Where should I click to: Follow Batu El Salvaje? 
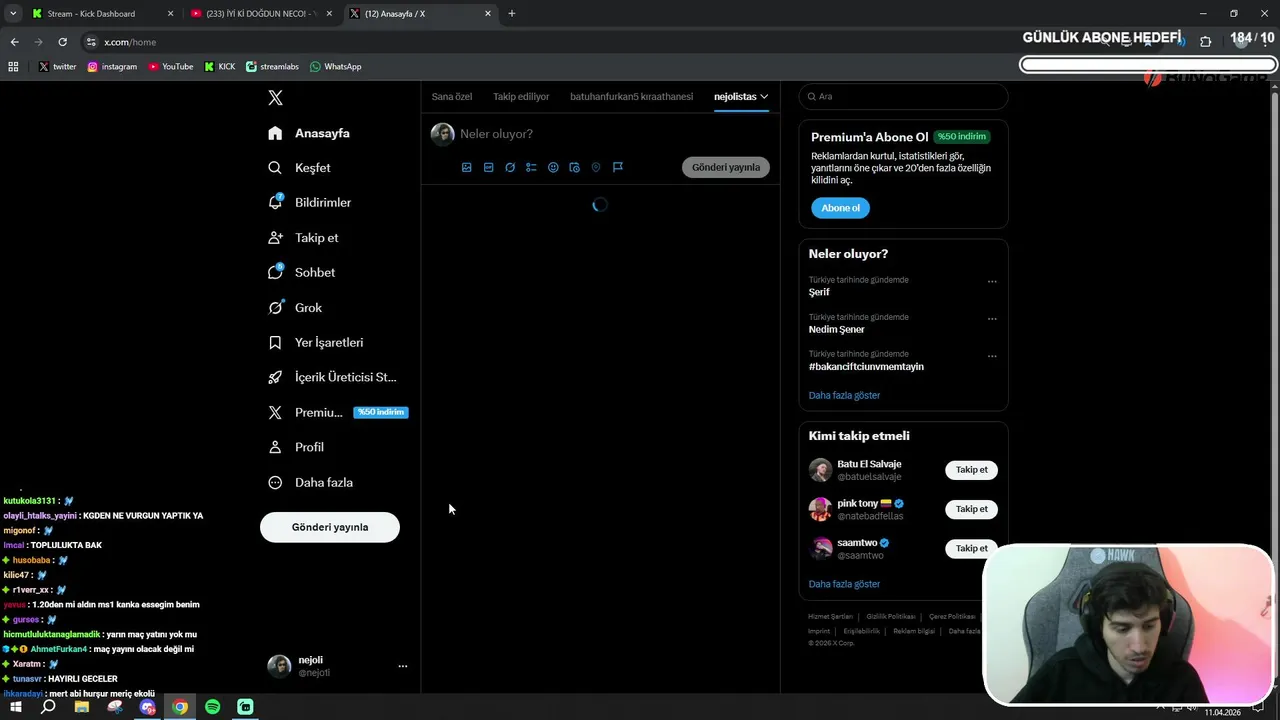pyautogui.click(x=971, y=470)
